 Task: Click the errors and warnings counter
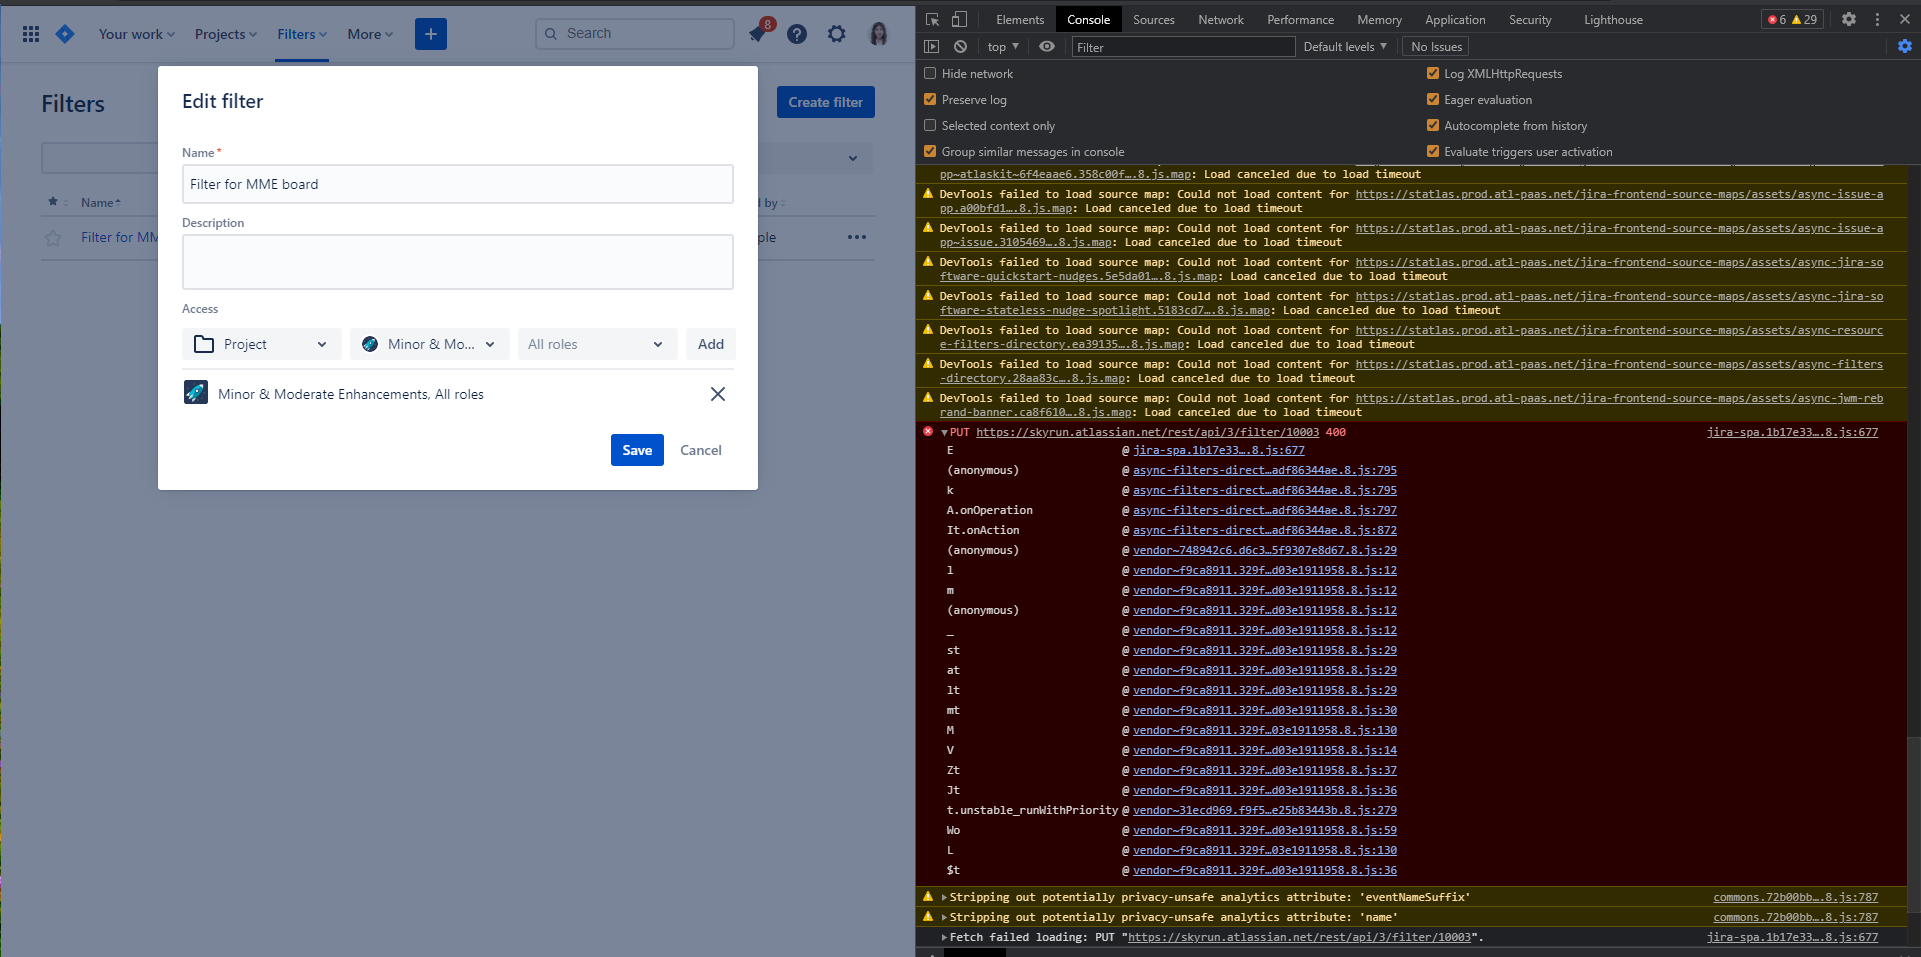pyautogui.click(x=1793, y=19)
